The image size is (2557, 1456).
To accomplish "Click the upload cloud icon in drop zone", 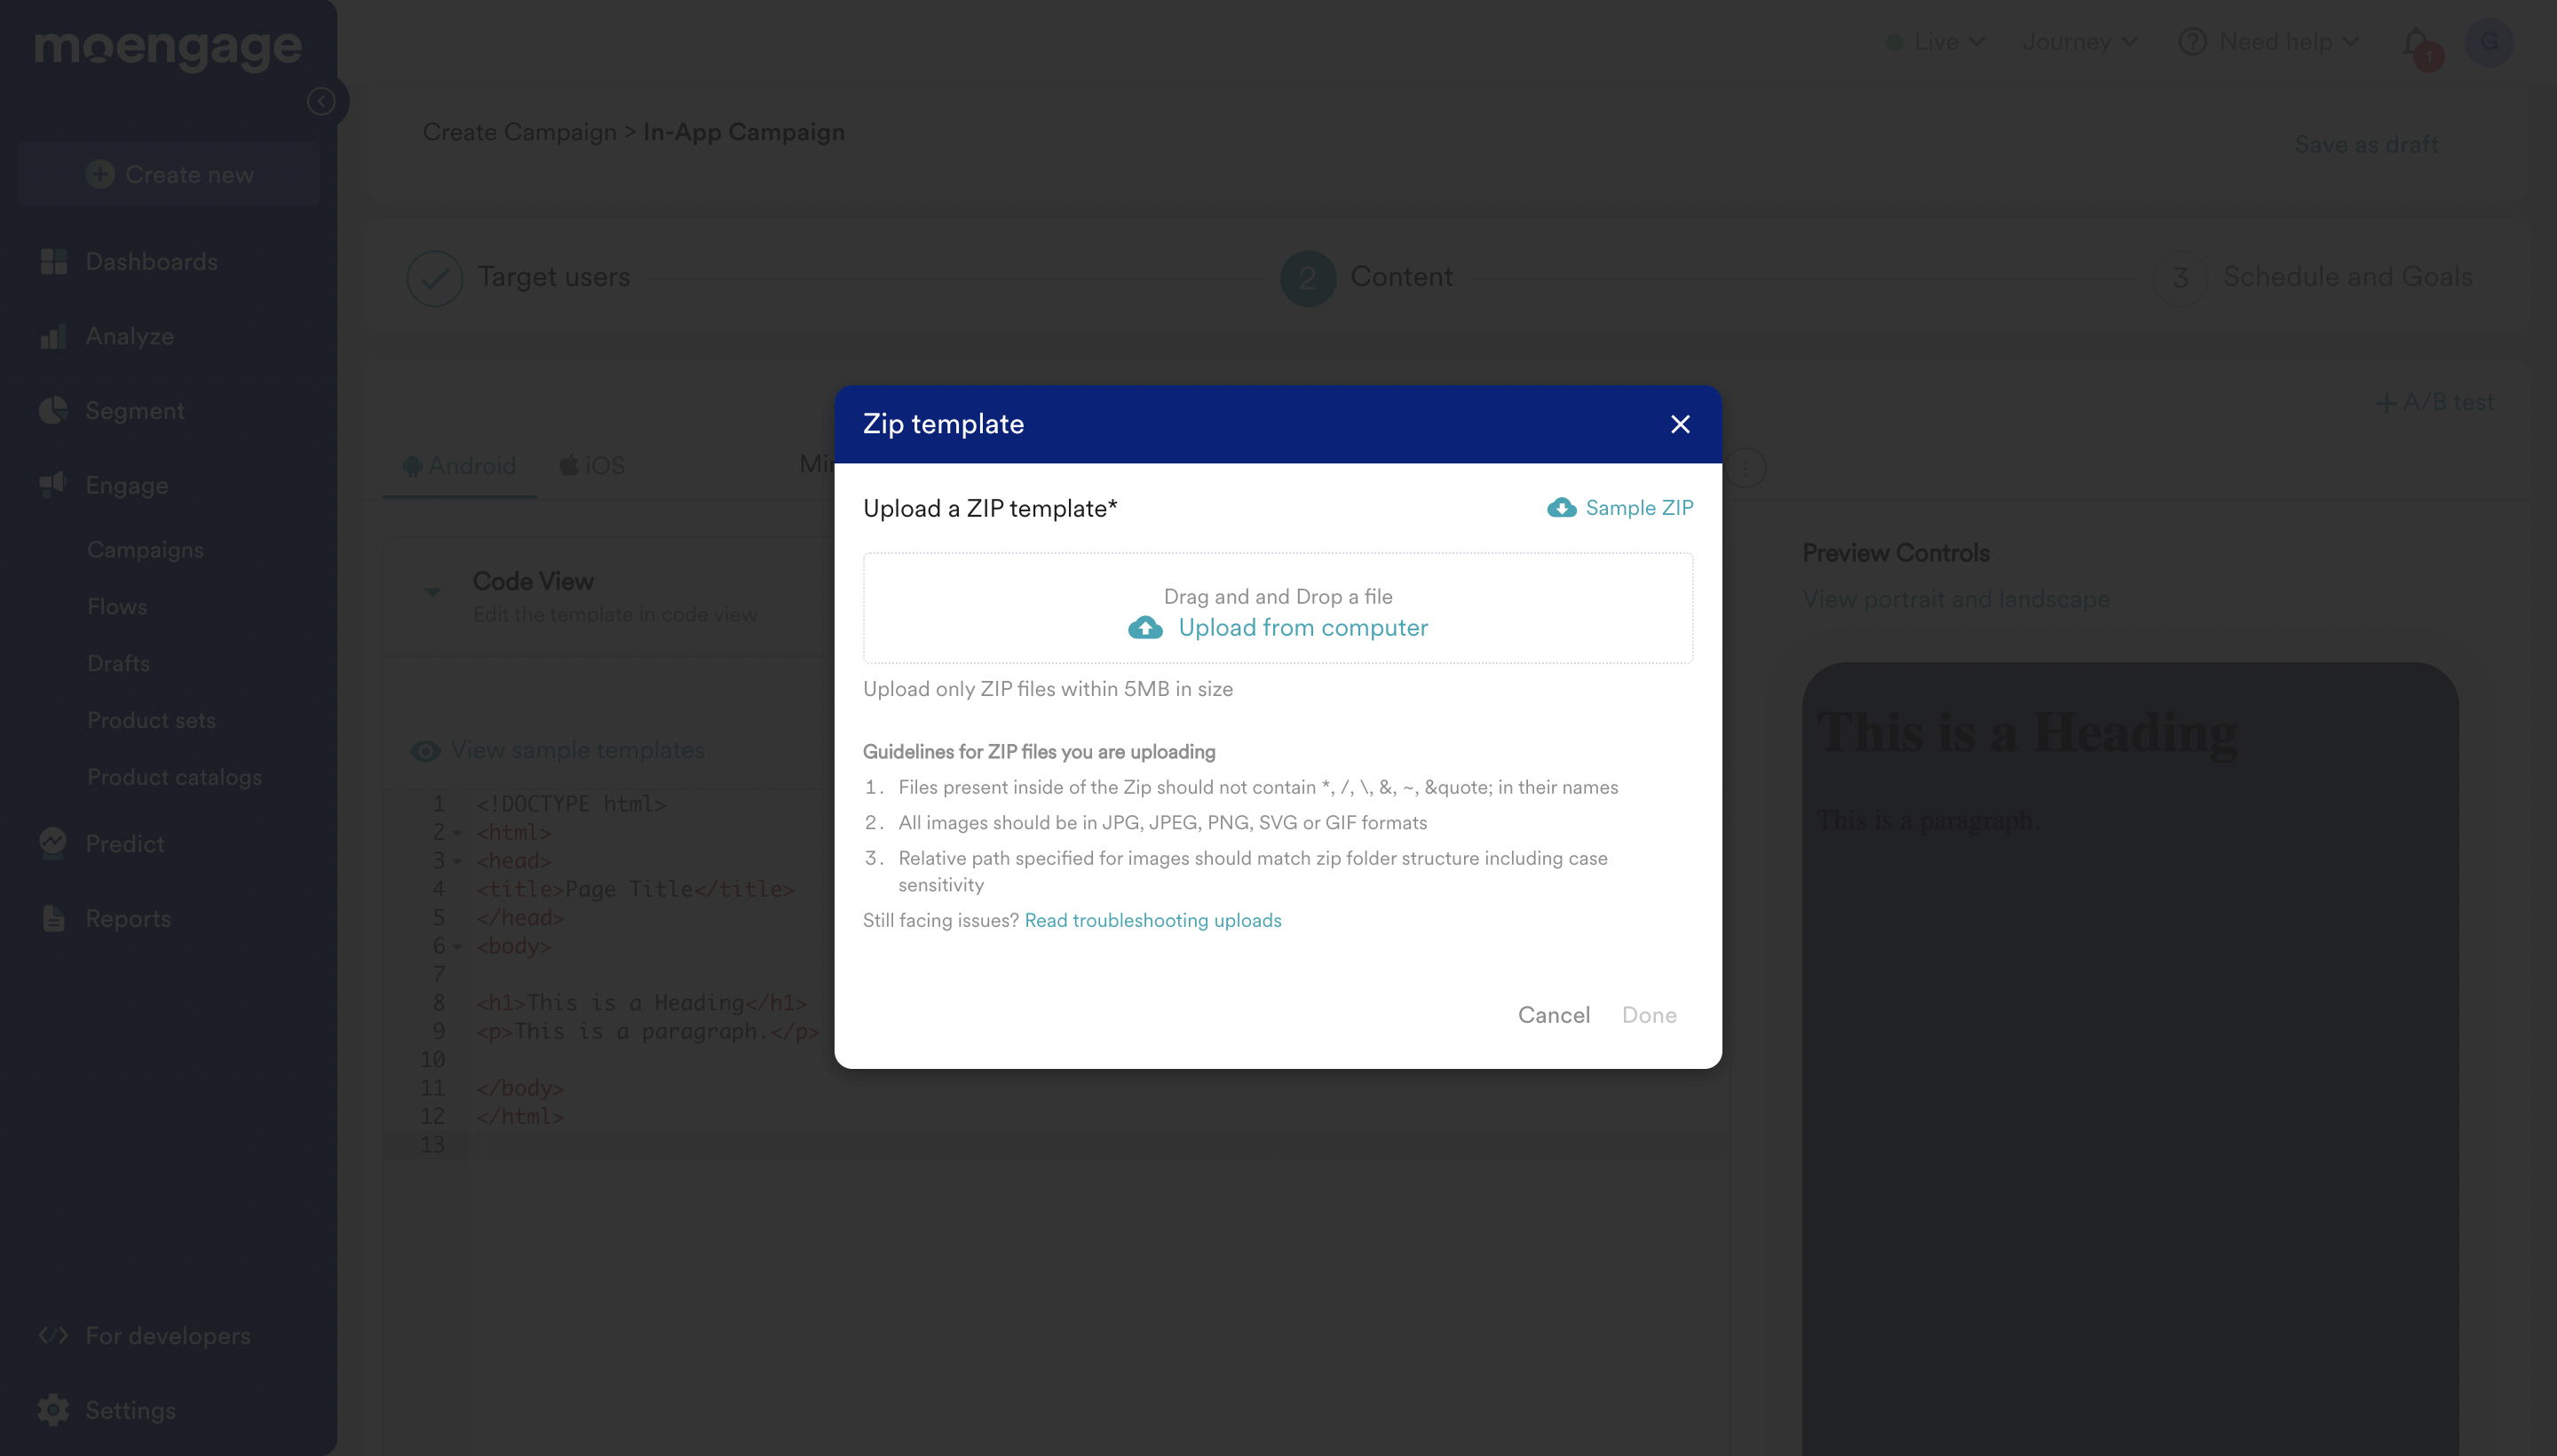I will [x=1145, y=628].
